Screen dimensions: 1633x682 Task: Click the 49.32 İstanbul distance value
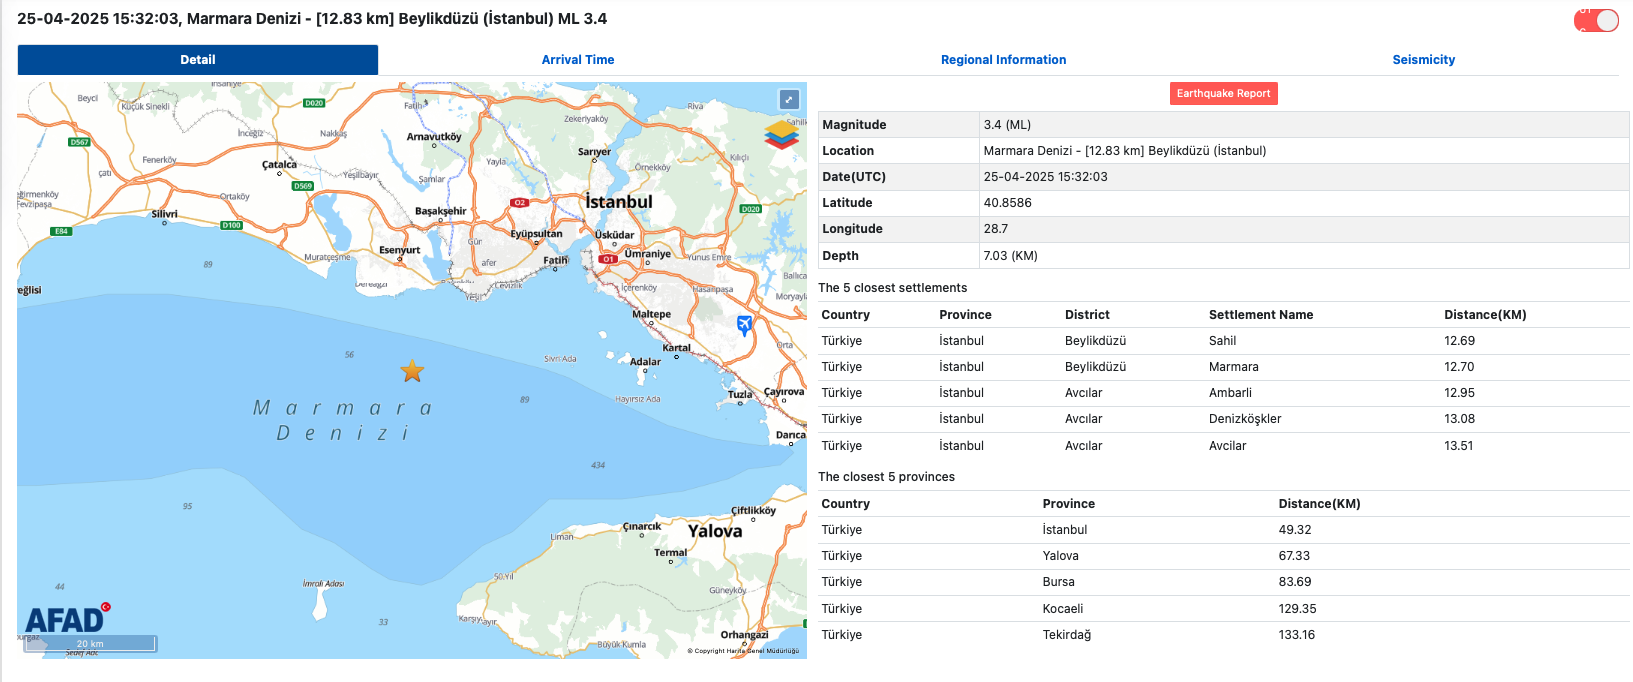tap(1295, 530)
